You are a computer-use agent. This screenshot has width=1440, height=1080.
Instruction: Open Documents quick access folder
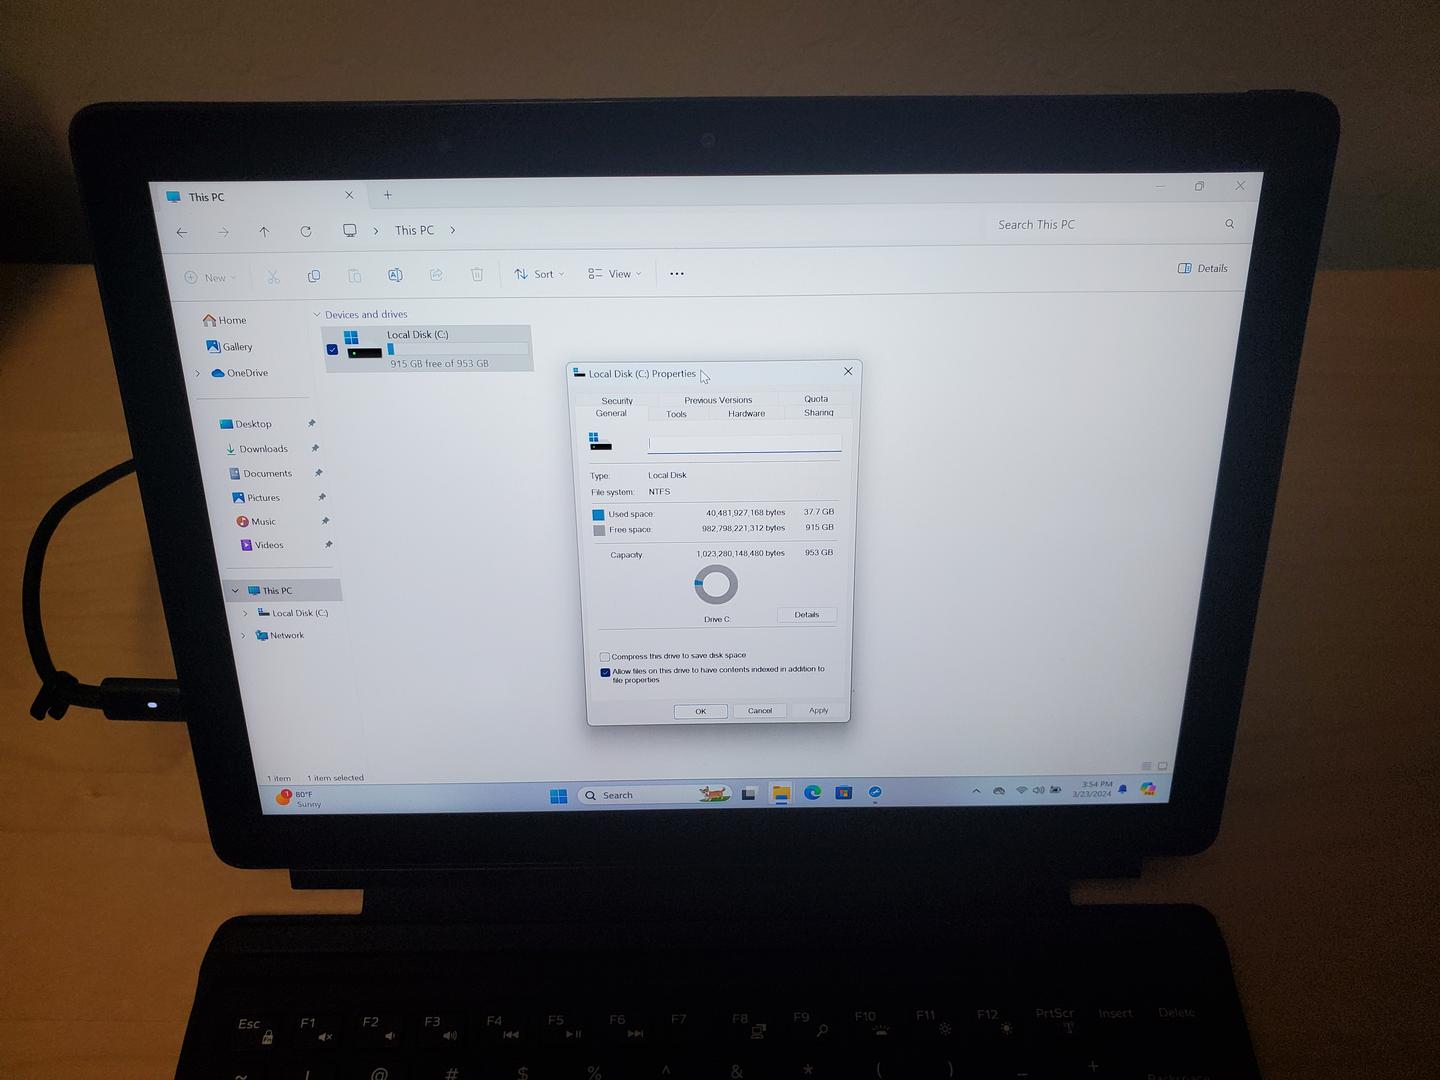pyautogui.click(x=261, y=473)
